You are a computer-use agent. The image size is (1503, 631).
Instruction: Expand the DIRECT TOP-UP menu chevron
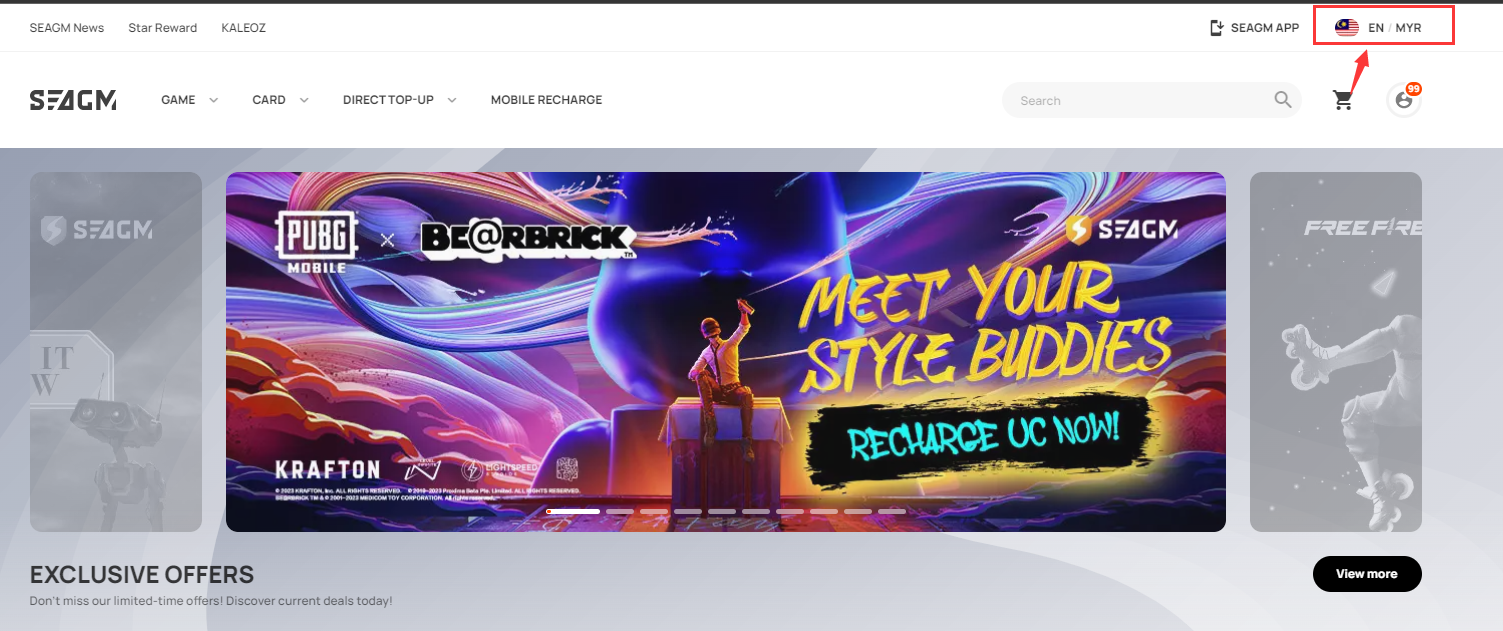tap(452, 100)
